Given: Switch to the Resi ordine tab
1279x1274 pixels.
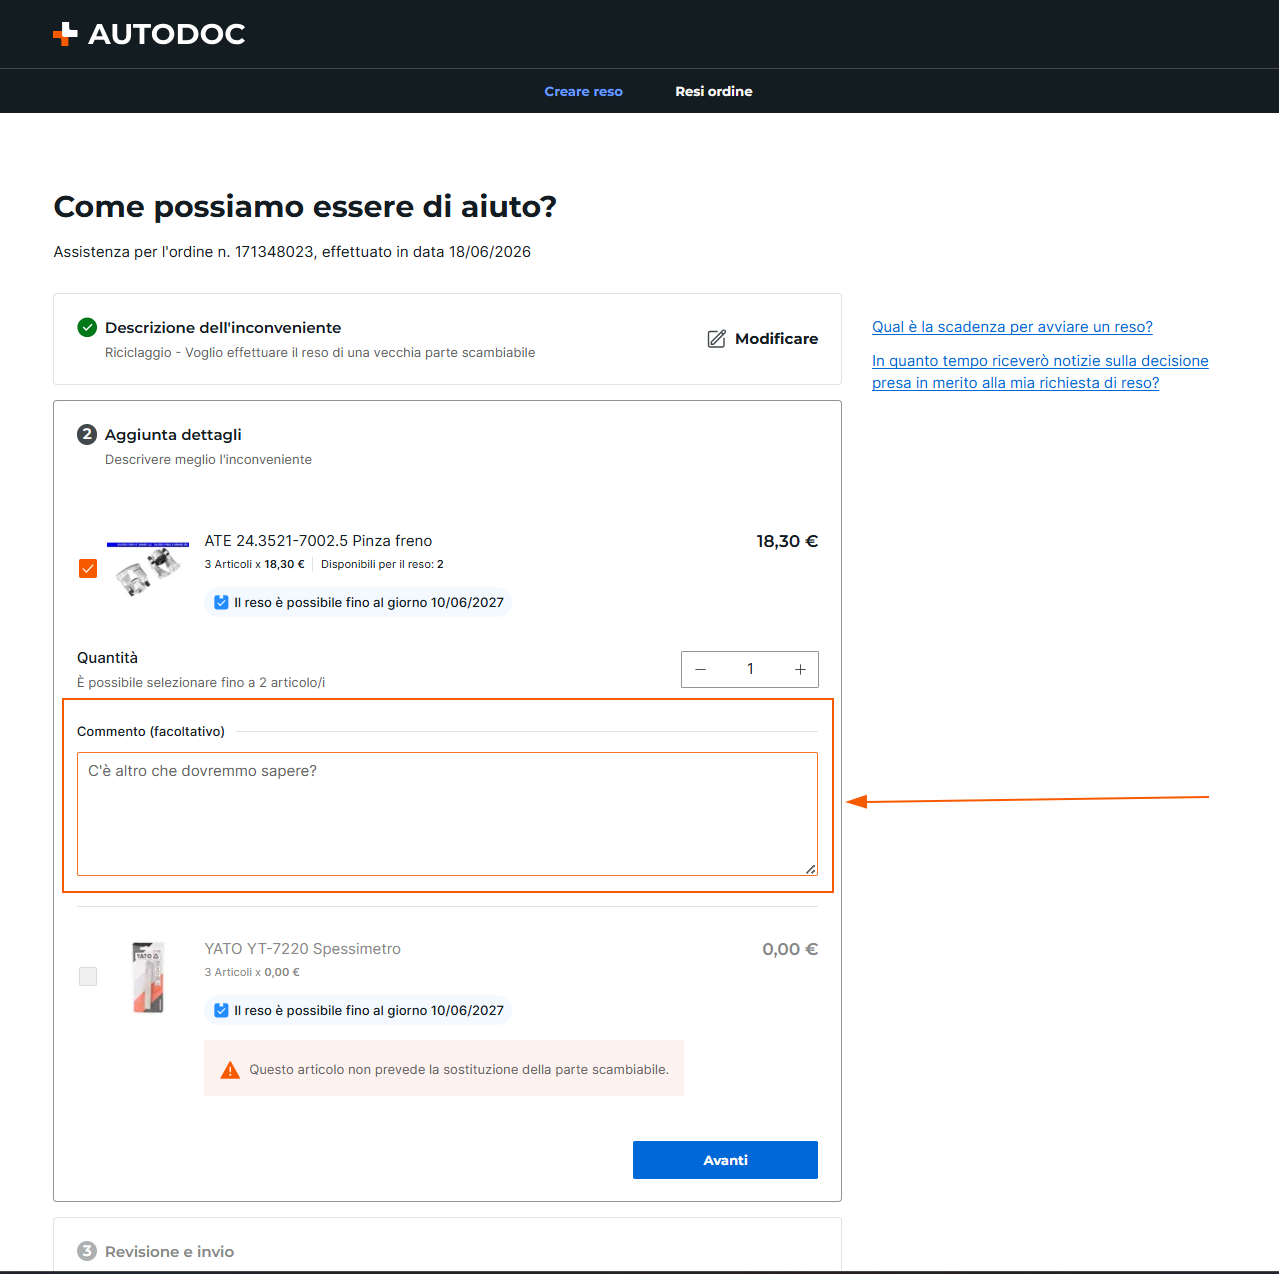Looking at the screenshot, I should 714,91.
